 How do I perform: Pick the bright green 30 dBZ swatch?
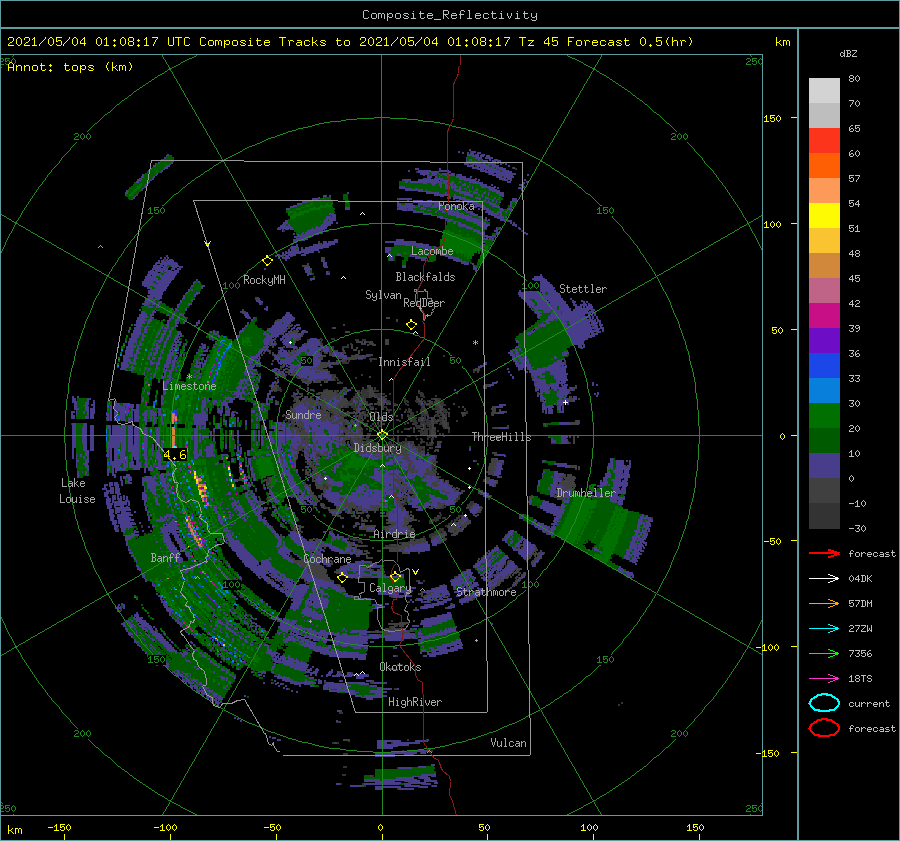click(824, 415)
